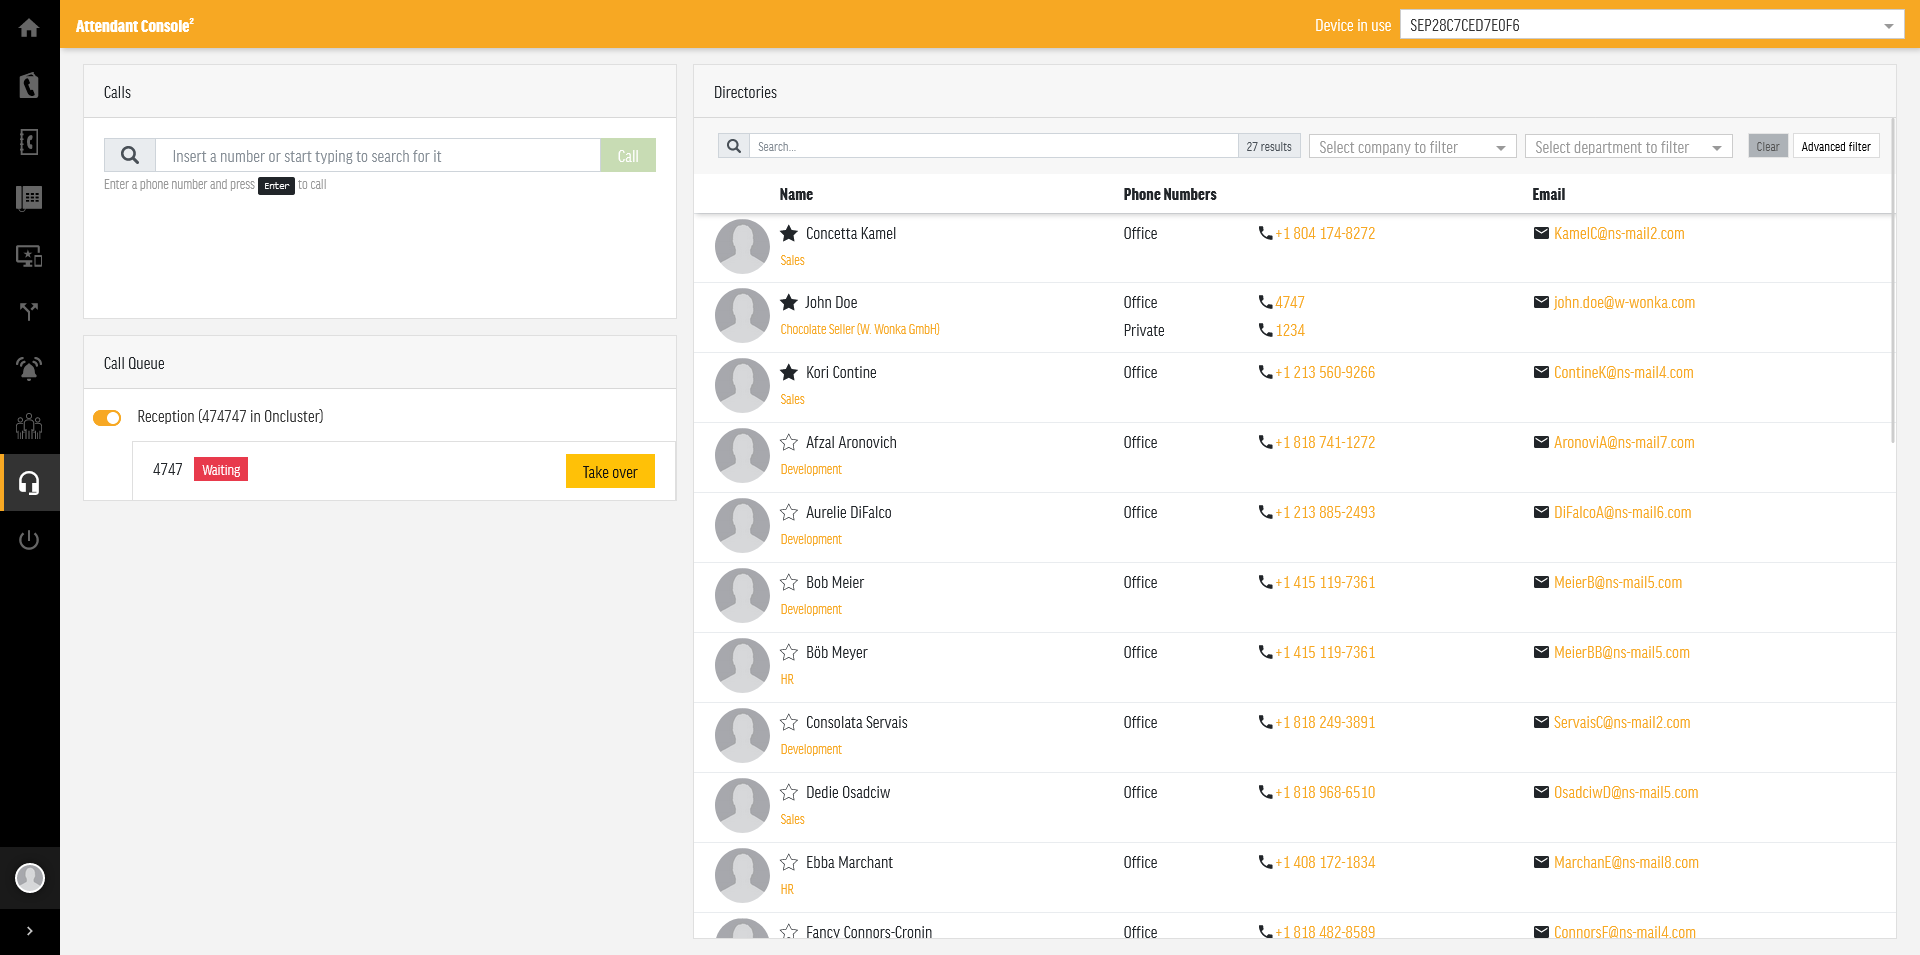
Task: Call Ebba Marchant at +1 408 172-1834
Action: point(1325,862)
